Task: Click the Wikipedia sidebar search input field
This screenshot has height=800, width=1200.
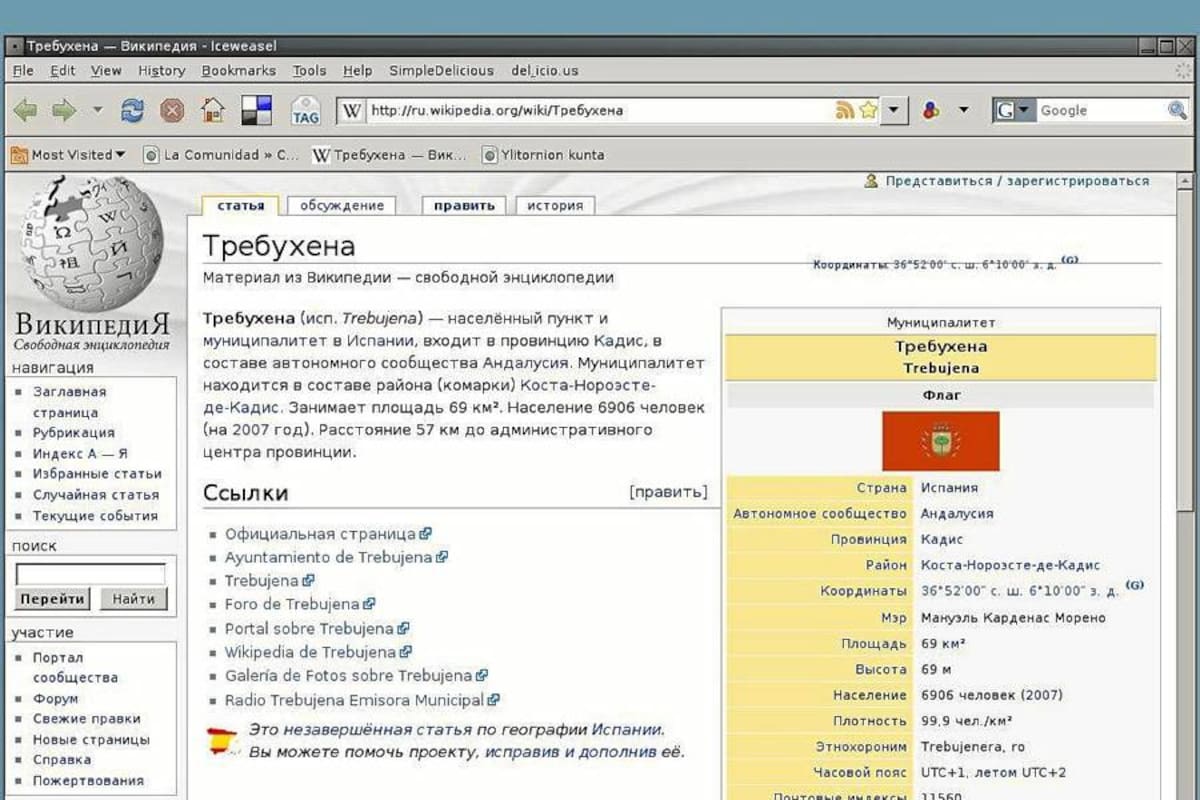Action: point(90,574)
